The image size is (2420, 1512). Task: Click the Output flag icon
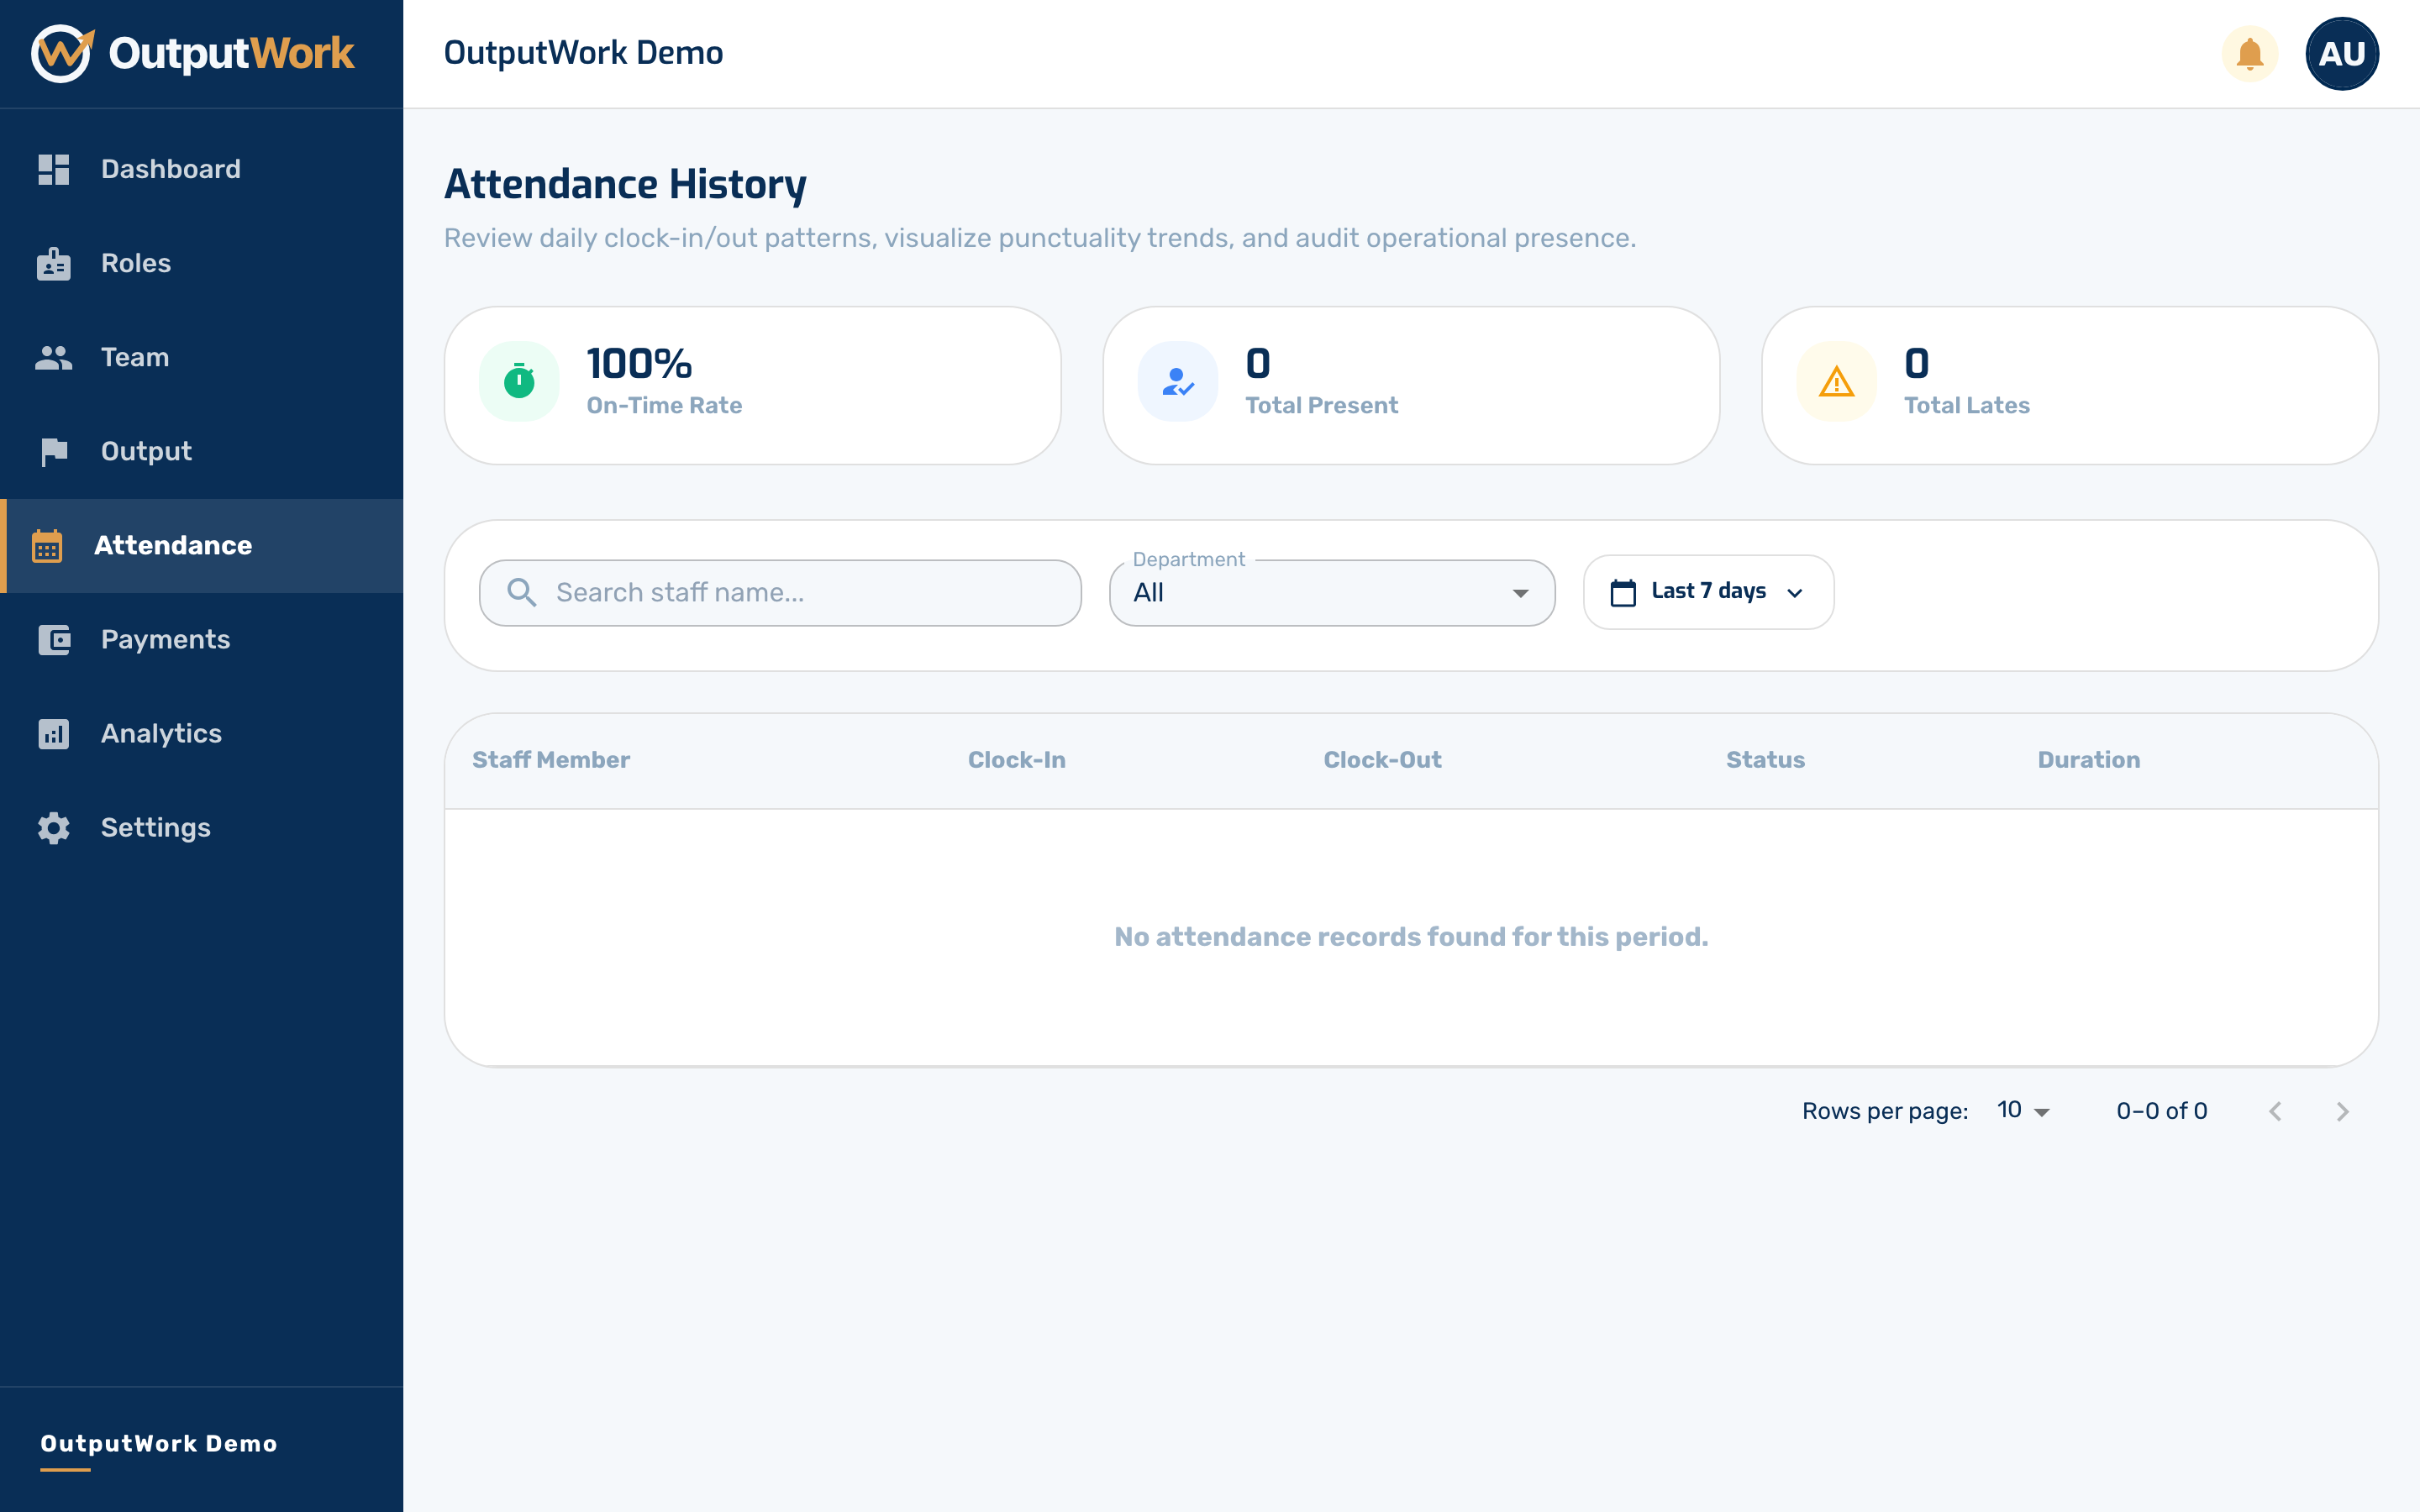53,452
